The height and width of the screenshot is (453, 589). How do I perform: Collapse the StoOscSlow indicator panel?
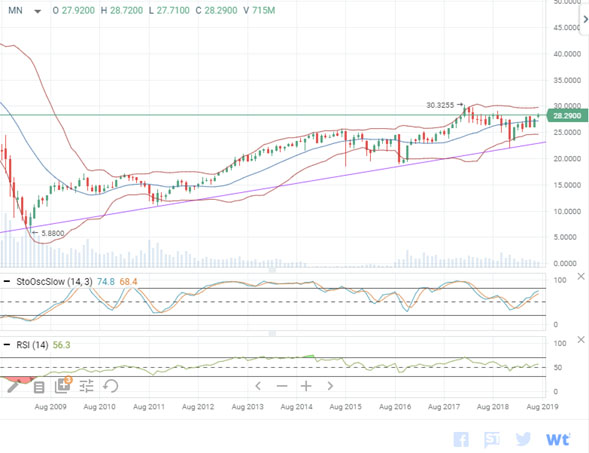click(6, 281)
